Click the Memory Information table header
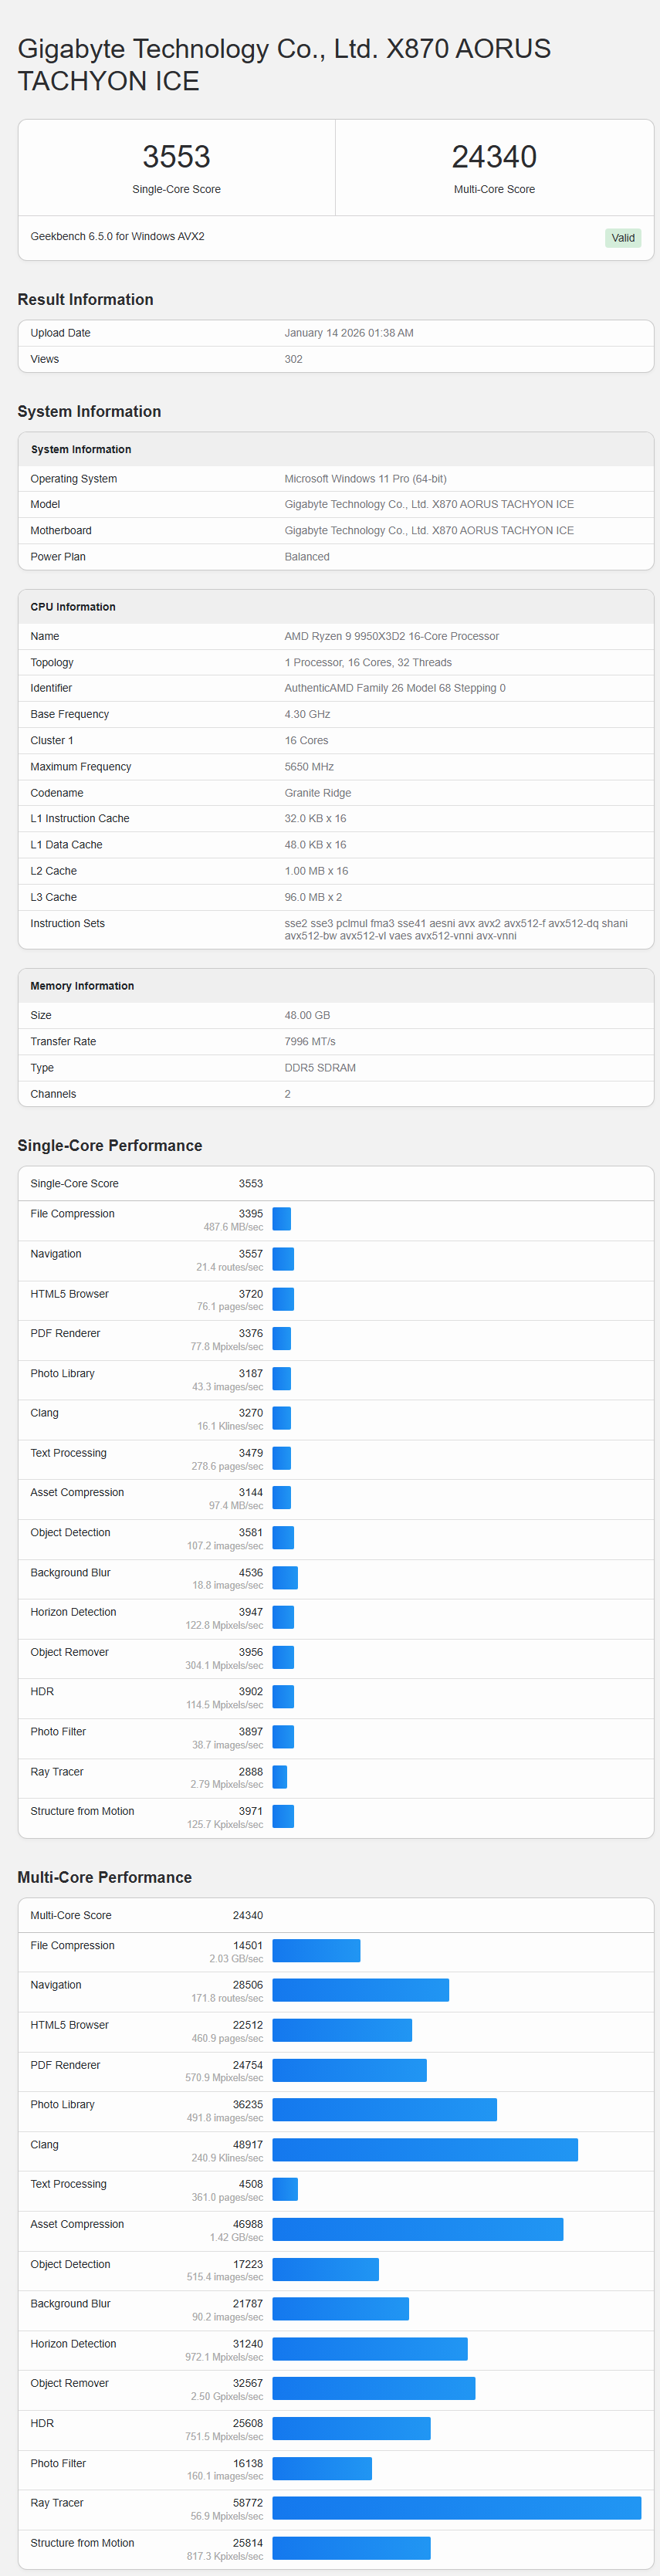This screenshot has width=660, height=2576. coord(82,986)
